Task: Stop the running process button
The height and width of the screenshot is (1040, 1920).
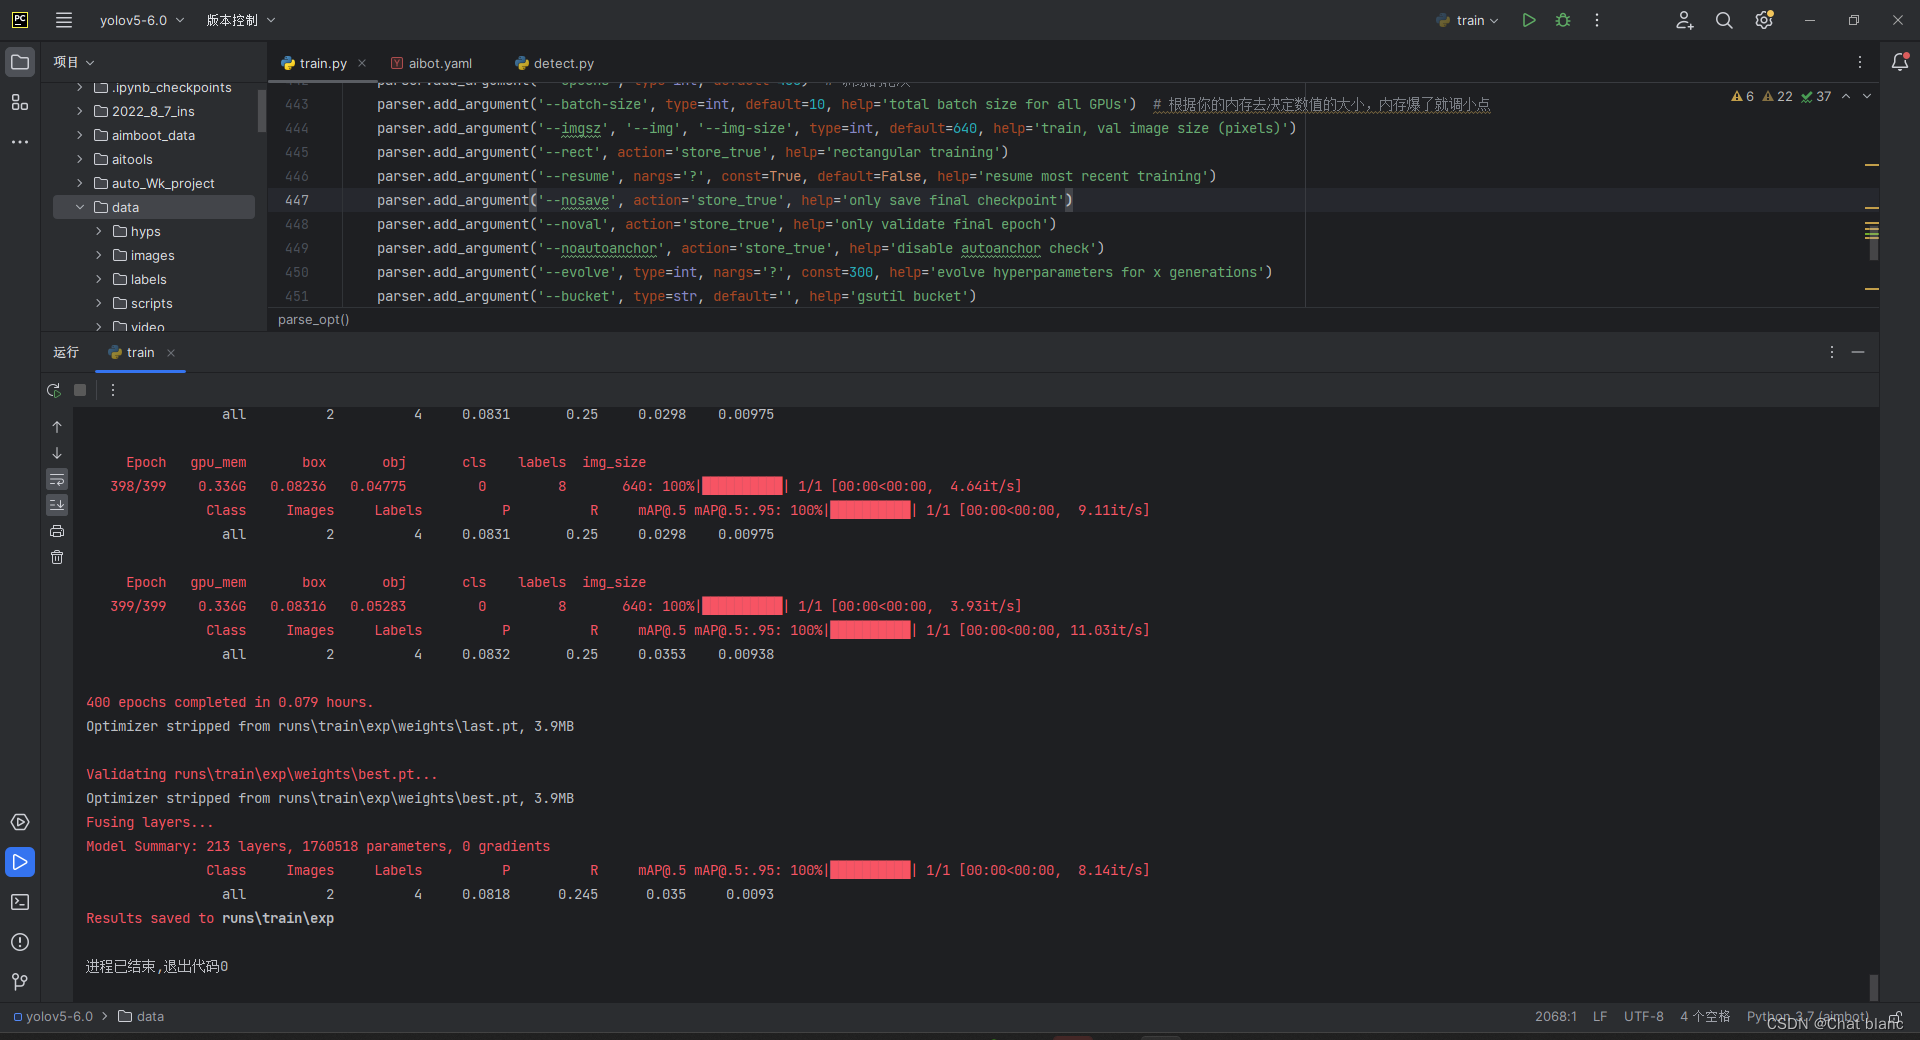Action: click(80, 390)
